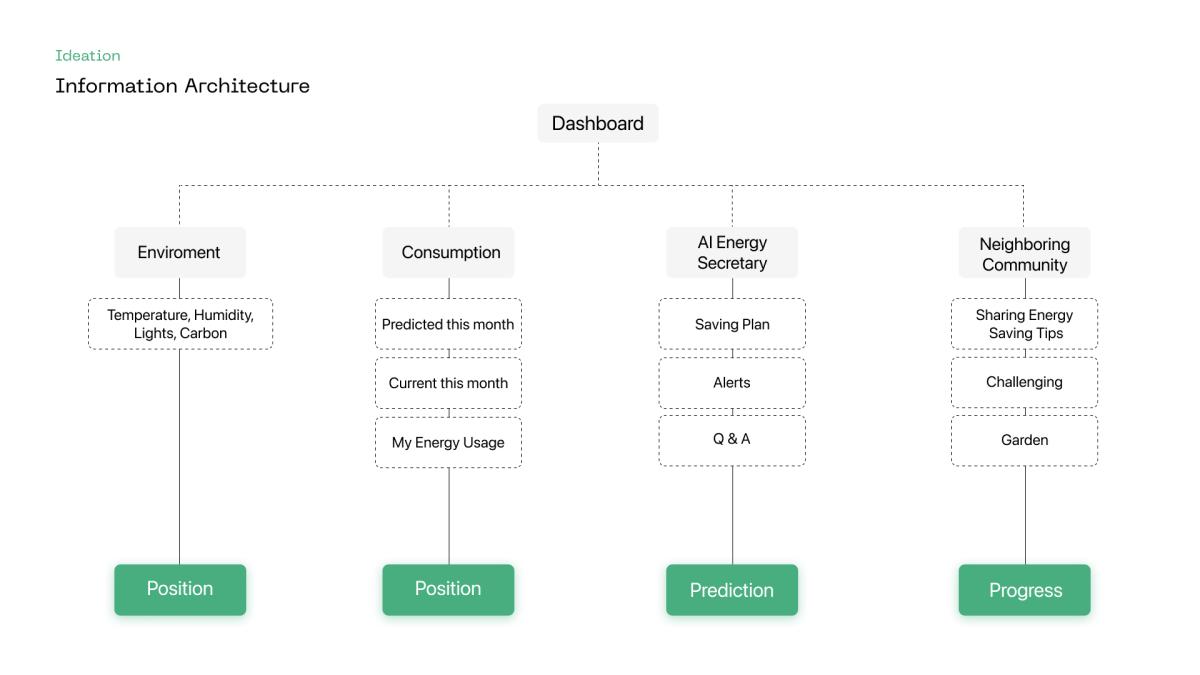1200x675 pixels.
Task: Select the AI Energy Secretary node
Action: click(x=732, y=252)
